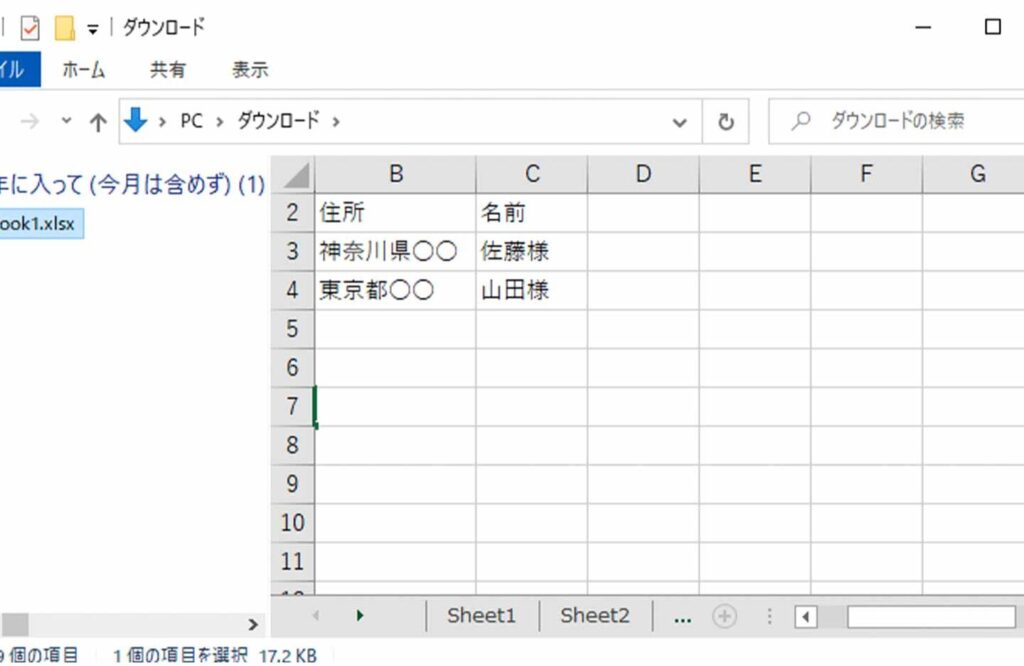Viewport: 1024px width, 666px height.
Task: Select cell C3 containing 佐藤様
Action: (531, 250)
